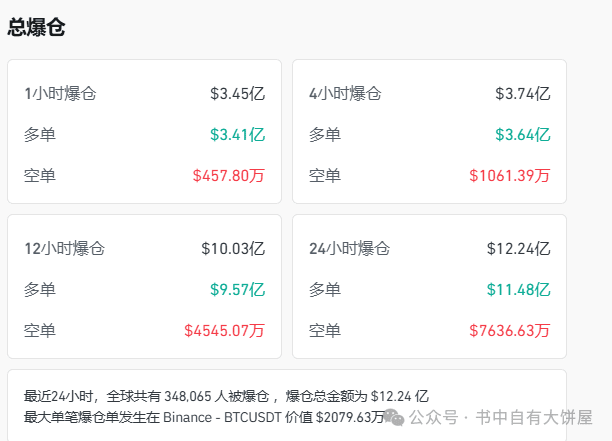Click the $3.64亿 long liquidation value

click(523, 135)
